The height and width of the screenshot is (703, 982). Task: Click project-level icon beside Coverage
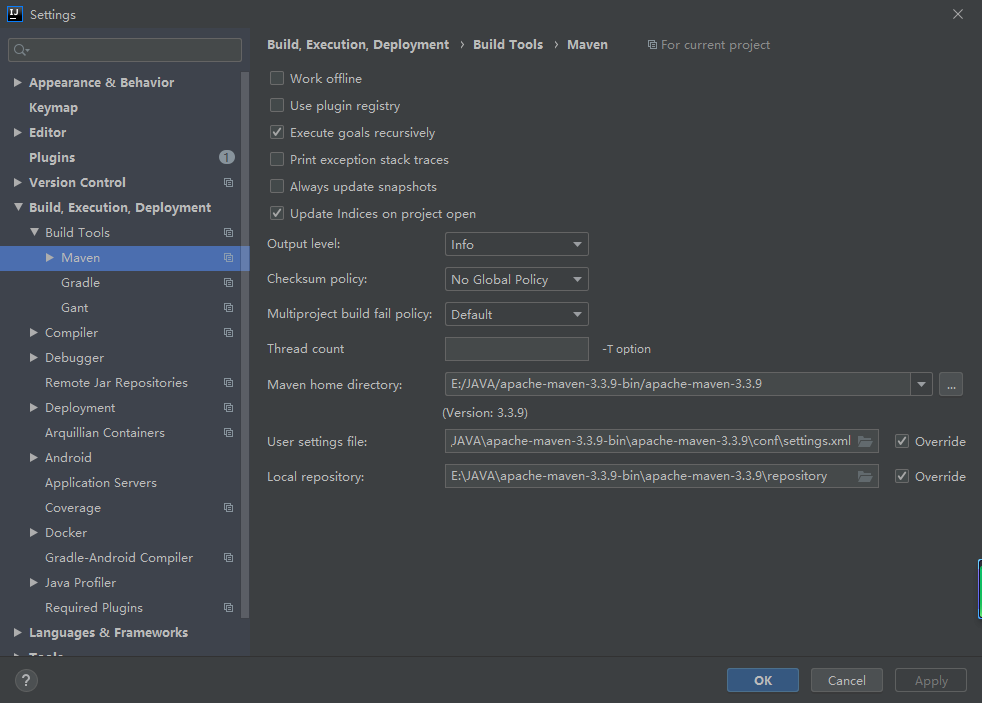click(229, 508)
